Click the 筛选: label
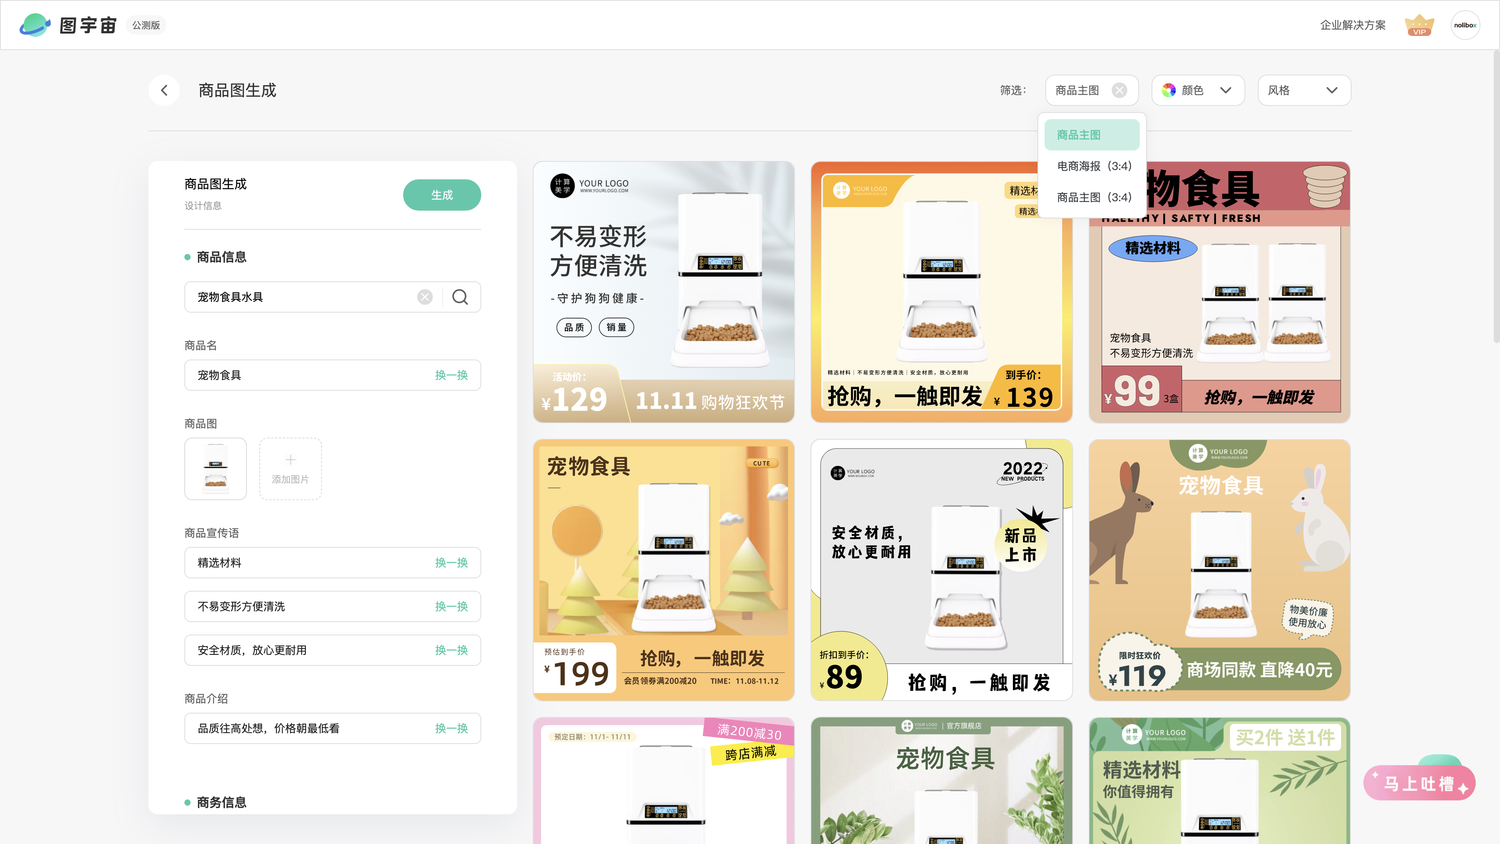 pyautogui.click(x=1013, y=90)
